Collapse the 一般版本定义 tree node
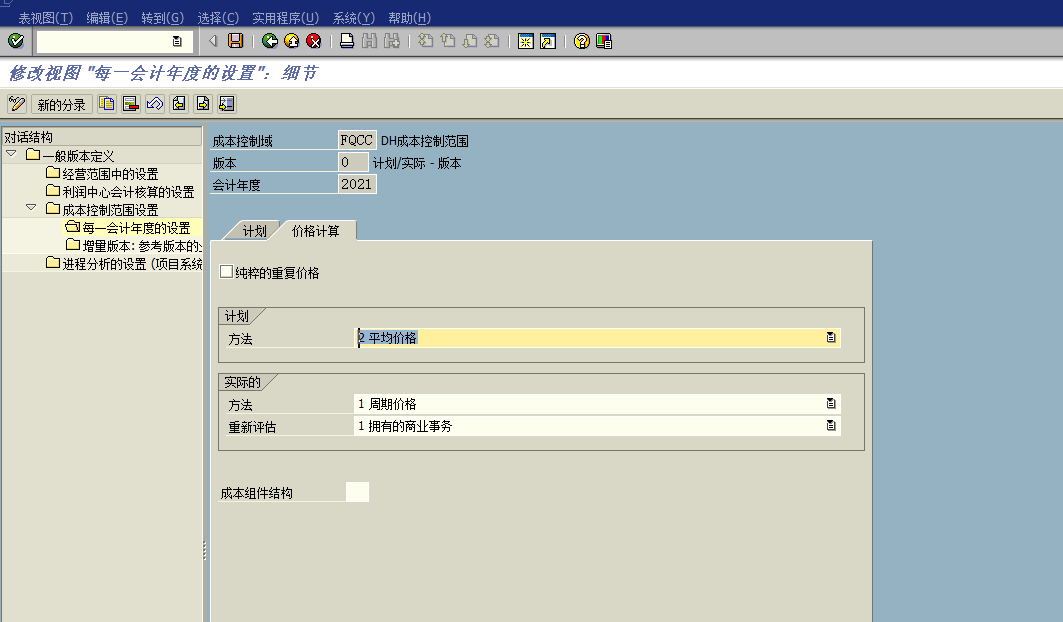 pyautogui.click(x=11, y=154)
